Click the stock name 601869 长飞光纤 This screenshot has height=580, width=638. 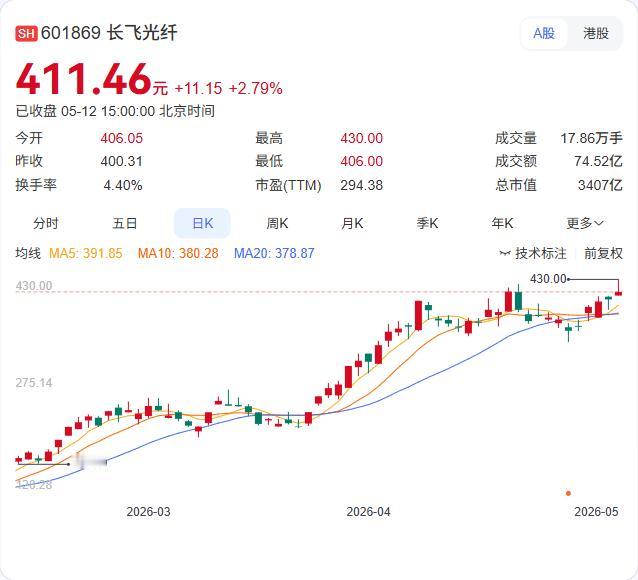click(109, 33)
